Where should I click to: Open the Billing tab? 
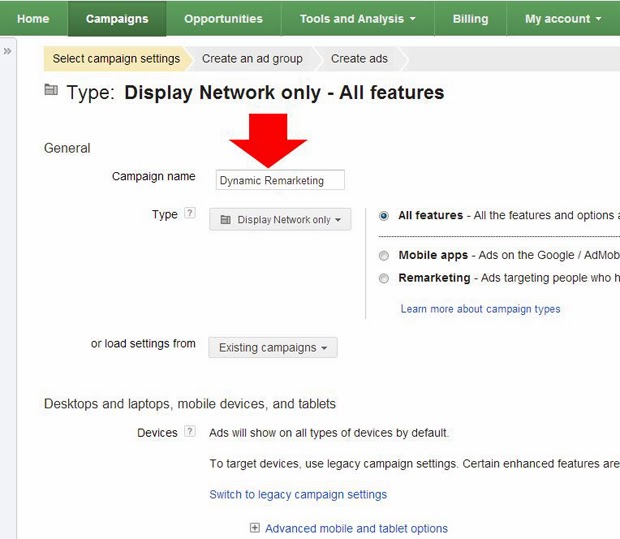click(x=470, y=19)
